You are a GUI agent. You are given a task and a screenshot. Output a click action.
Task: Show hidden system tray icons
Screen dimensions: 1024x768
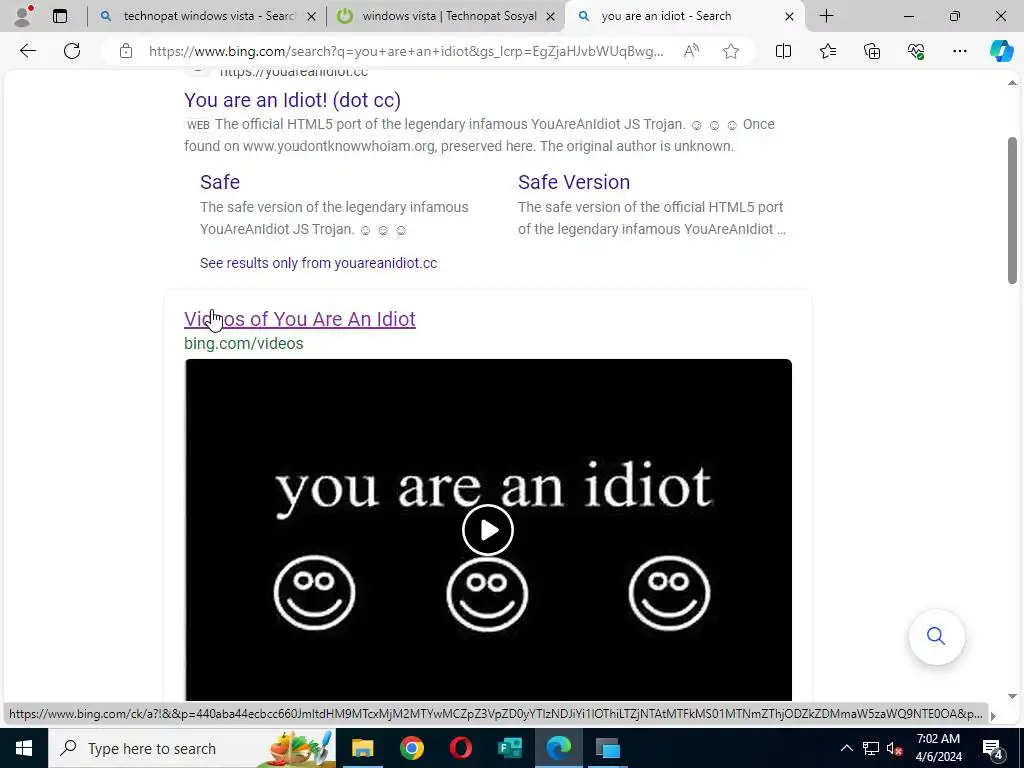[846, 748]
